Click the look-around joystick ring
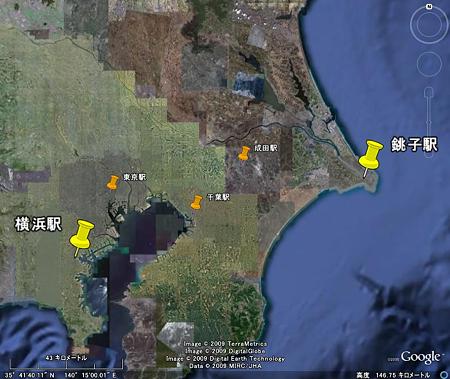450x379 pixels. (x=429, y=24)
